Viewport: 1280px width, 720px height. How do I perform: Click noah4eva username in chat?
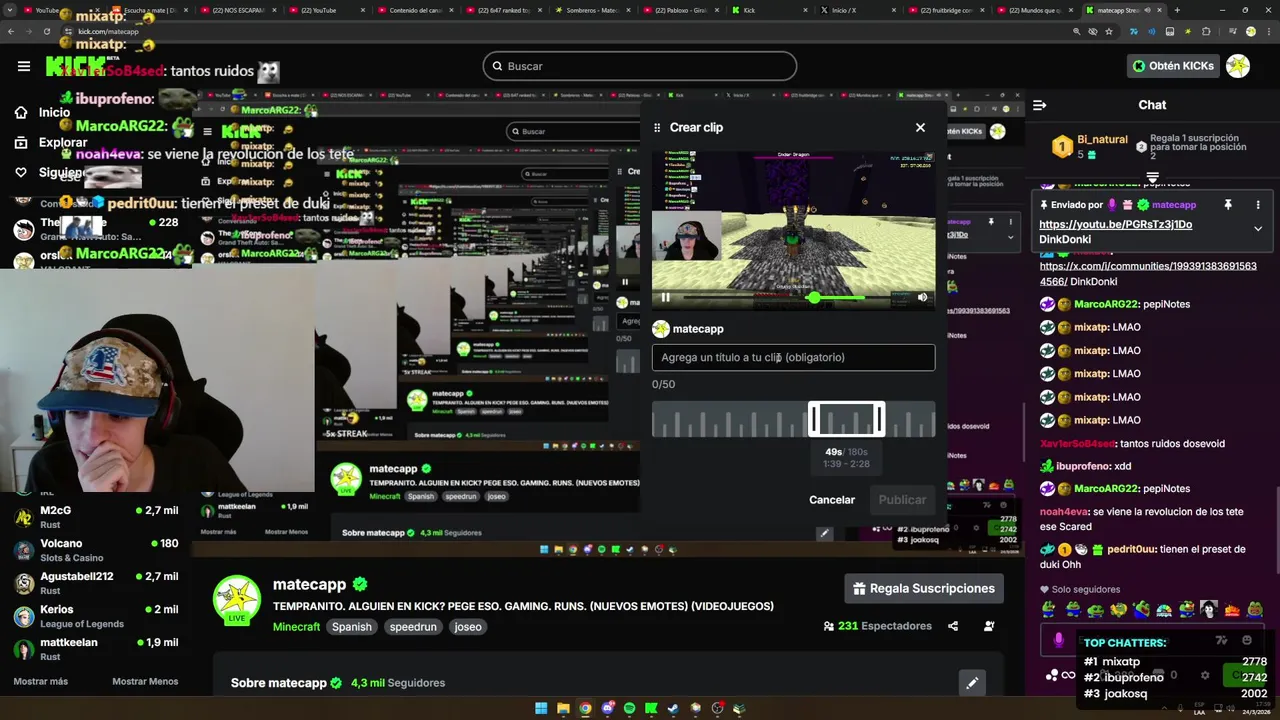1064,512
